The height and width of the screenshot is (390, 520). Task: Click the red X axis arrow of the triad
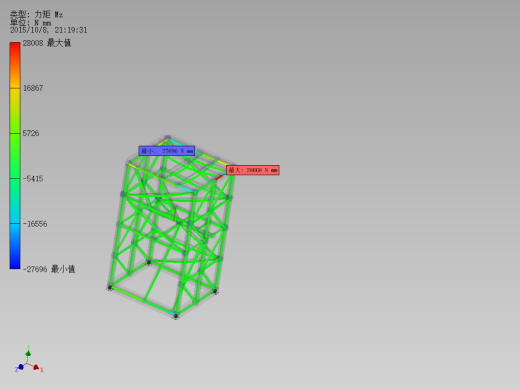coord(36,367)
